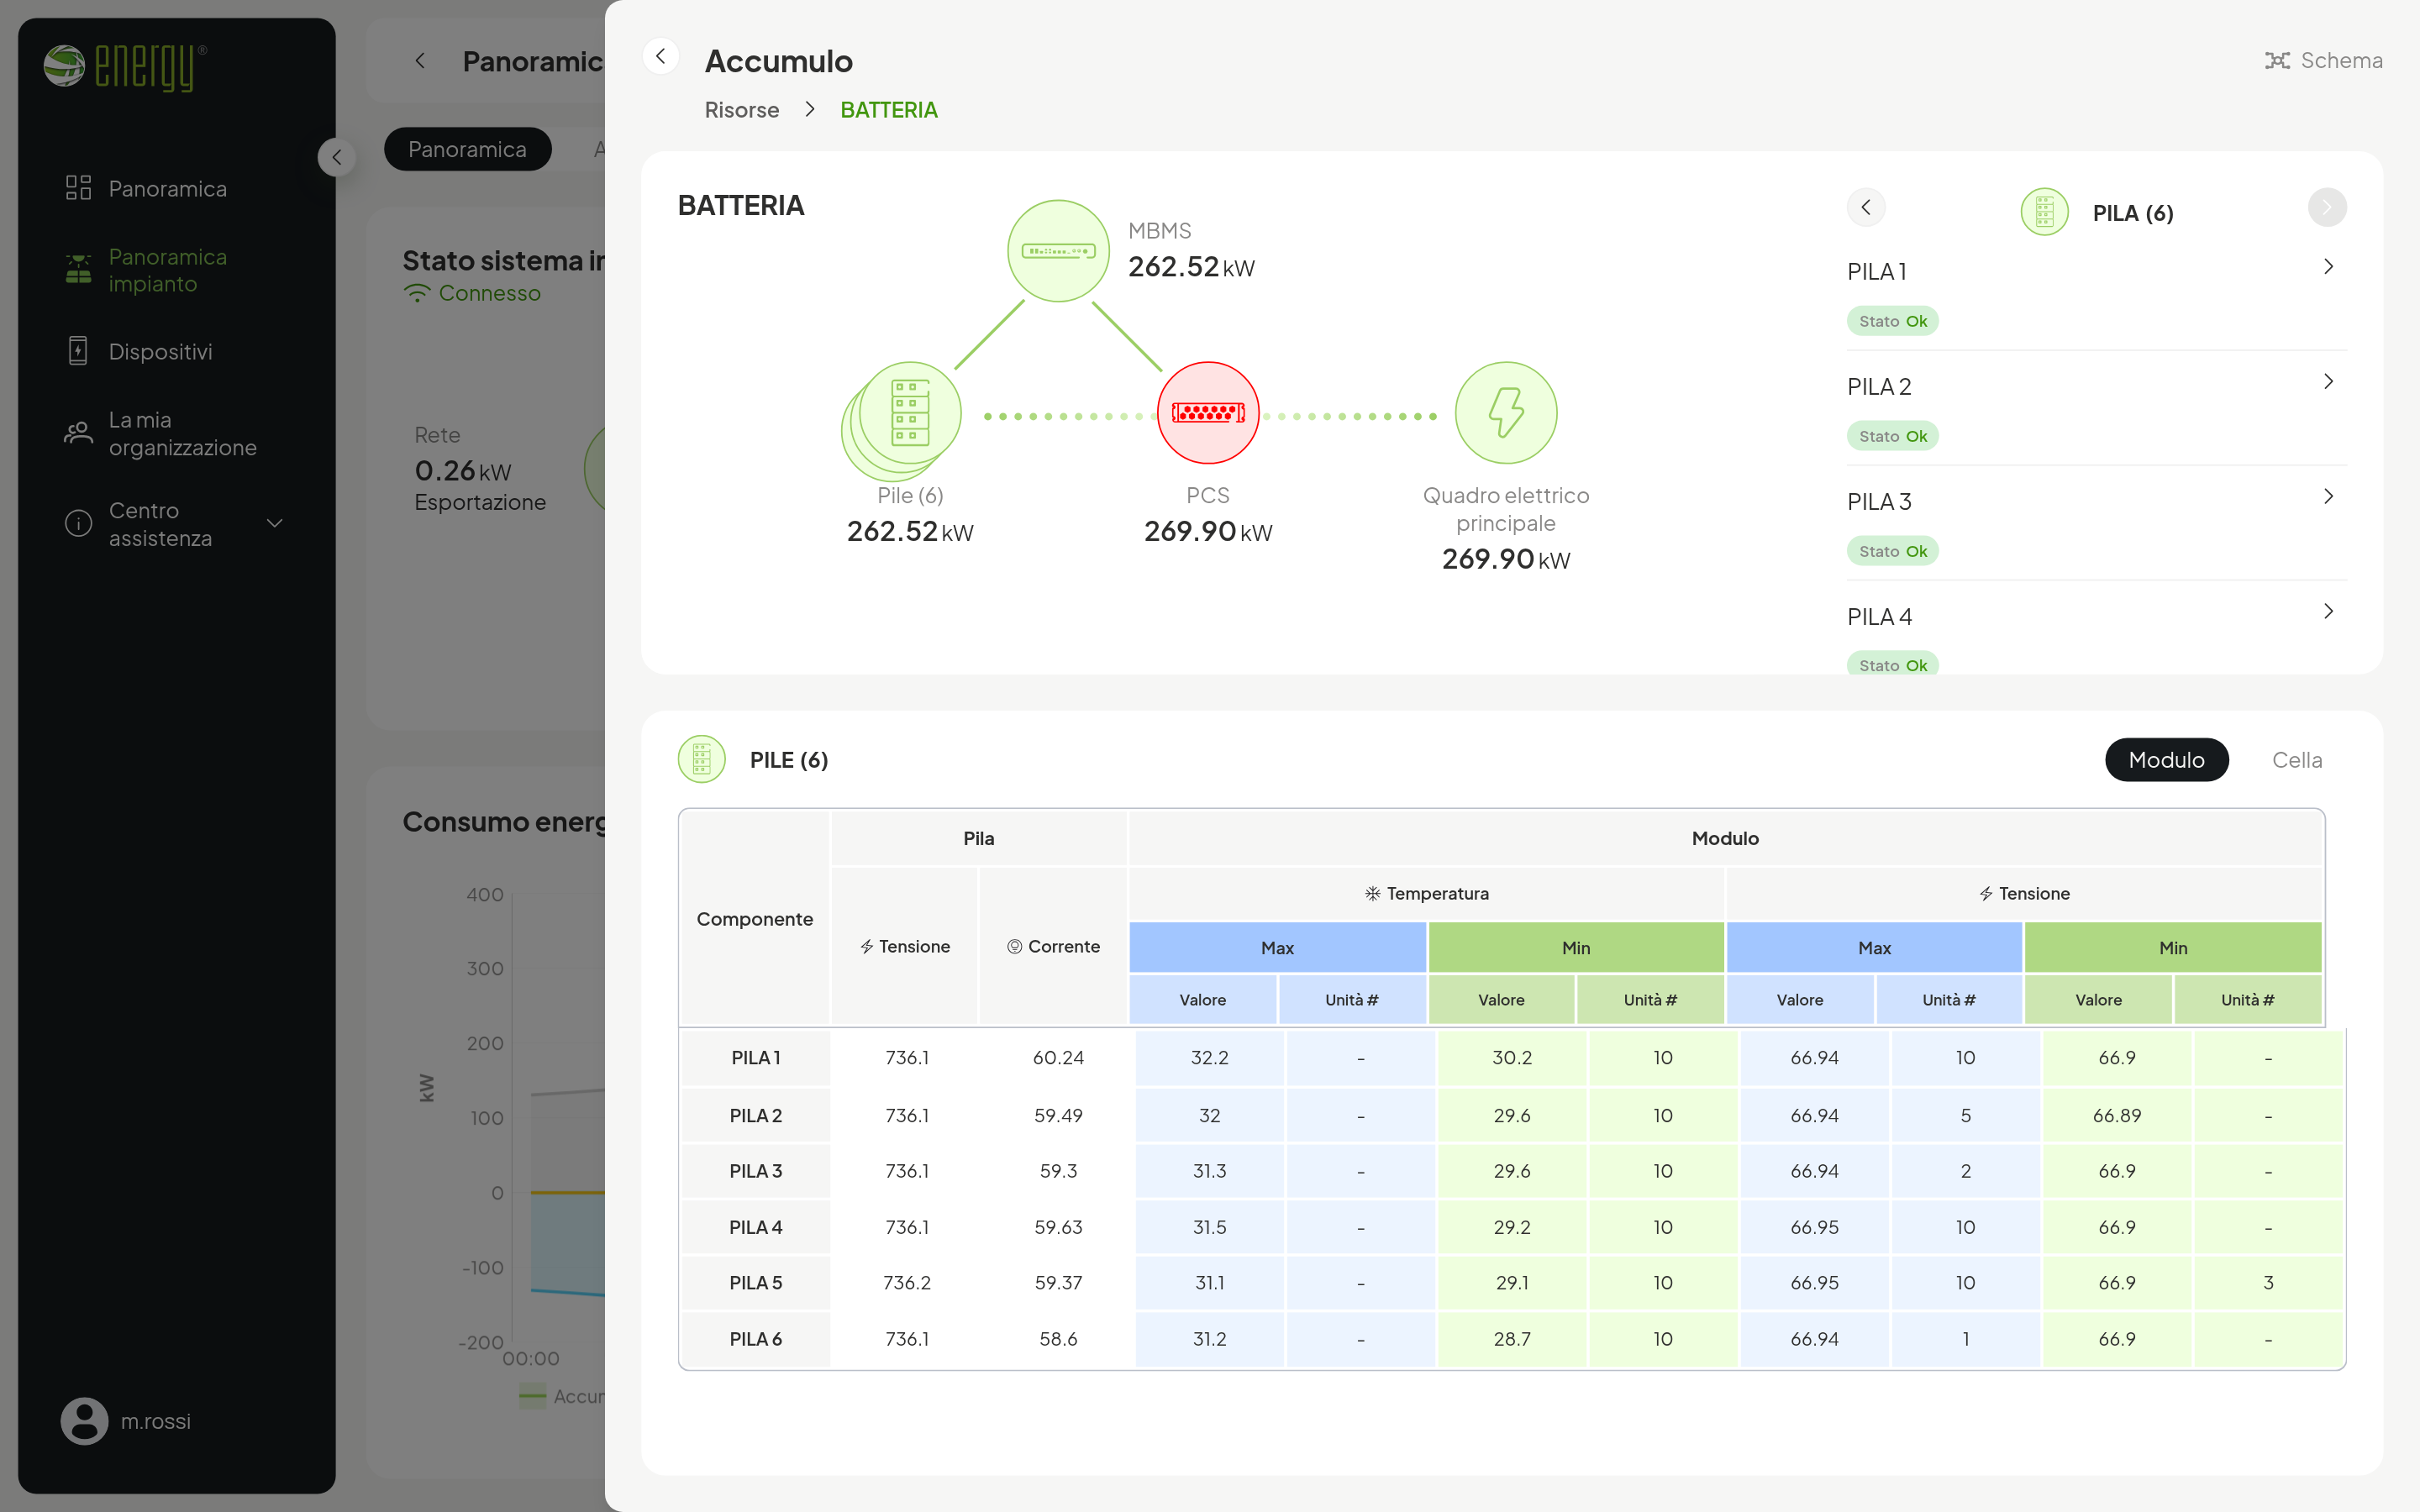Screen dimensions: 2420x1512
Task: Collapse the left sidebar with arrow button
Action: click(x=337, y=157)
